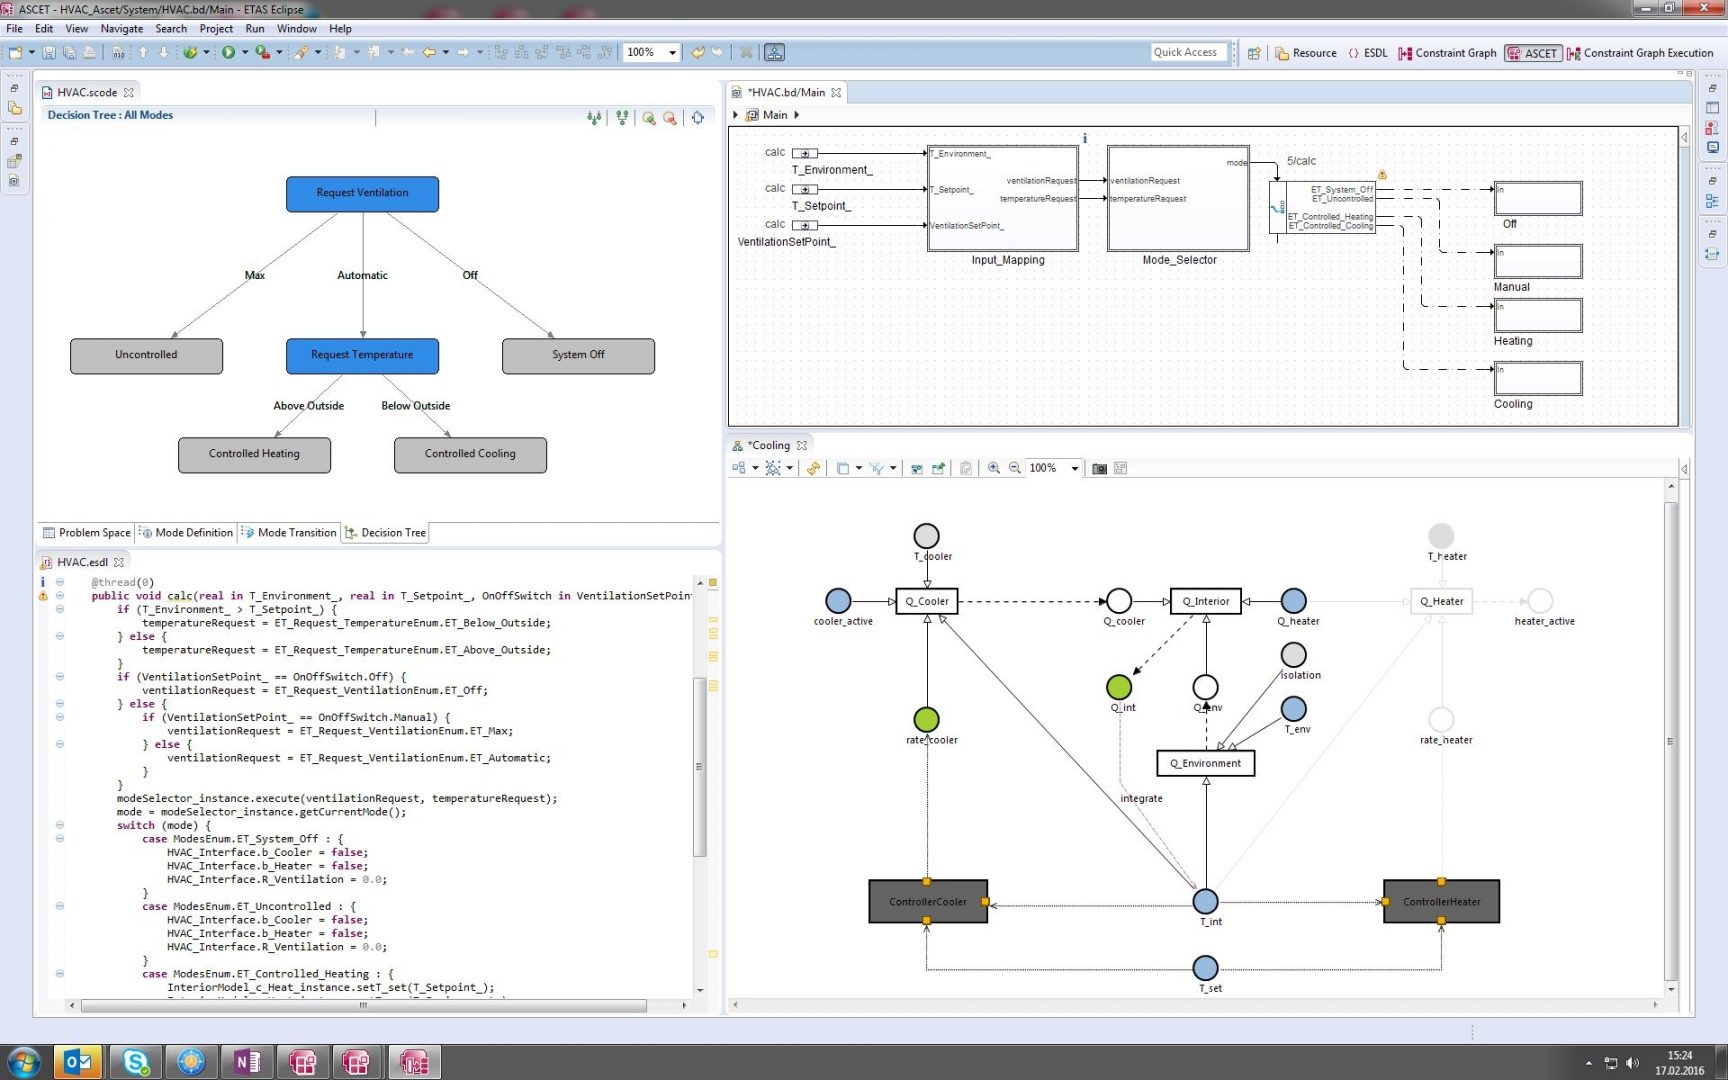The height and width of the screenshot is (1080, 1728).
Task: Click the Save icon in main toolbar
Action: pos(48,52)
